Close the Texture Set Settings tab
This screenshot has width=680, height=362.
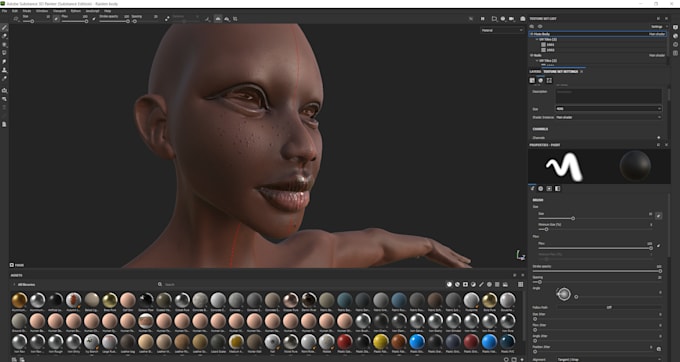582,72
